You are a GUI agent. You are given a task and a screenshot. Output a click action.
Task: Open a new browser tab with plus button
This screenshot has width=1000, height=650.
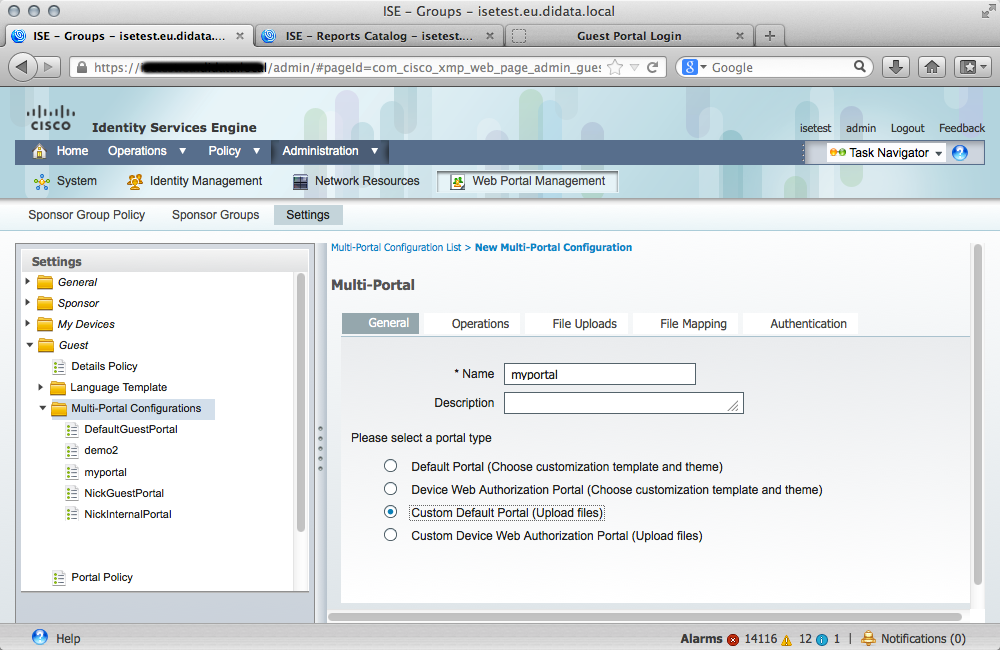(770, 36)
